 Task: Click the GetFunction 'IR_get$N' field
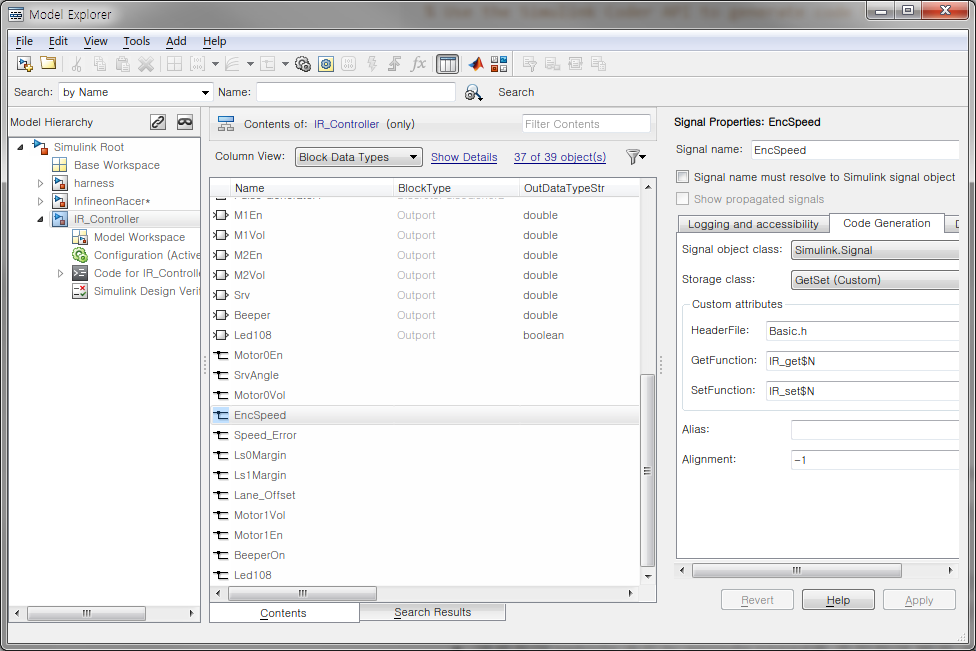tap(862, 361)
